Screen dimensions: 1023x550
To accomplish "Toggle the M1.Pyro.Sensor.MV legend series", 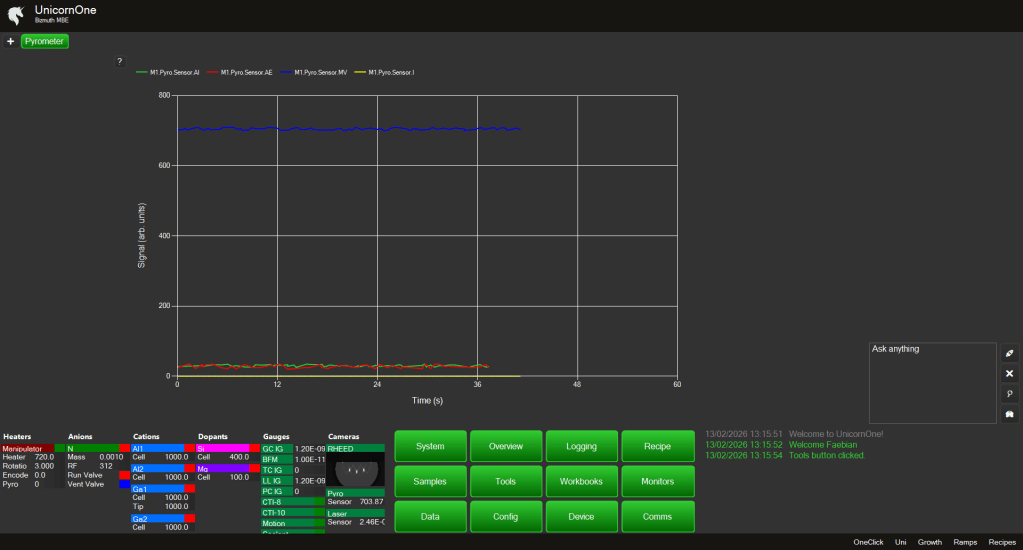I will 320,72.
